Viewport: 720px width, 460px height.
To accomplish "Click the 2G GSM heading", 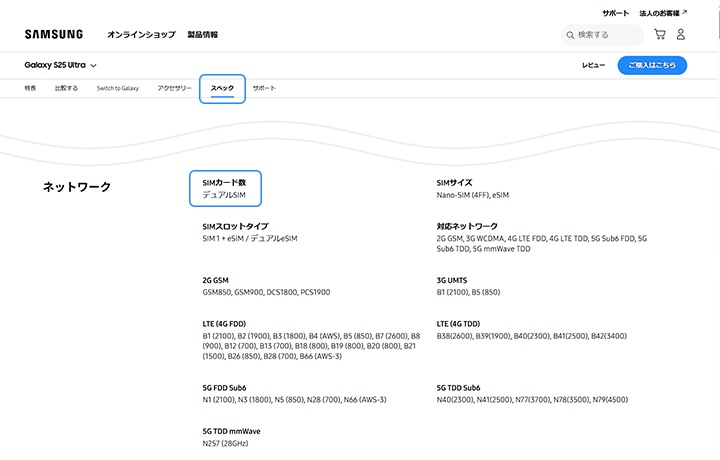I will [215, 280].
